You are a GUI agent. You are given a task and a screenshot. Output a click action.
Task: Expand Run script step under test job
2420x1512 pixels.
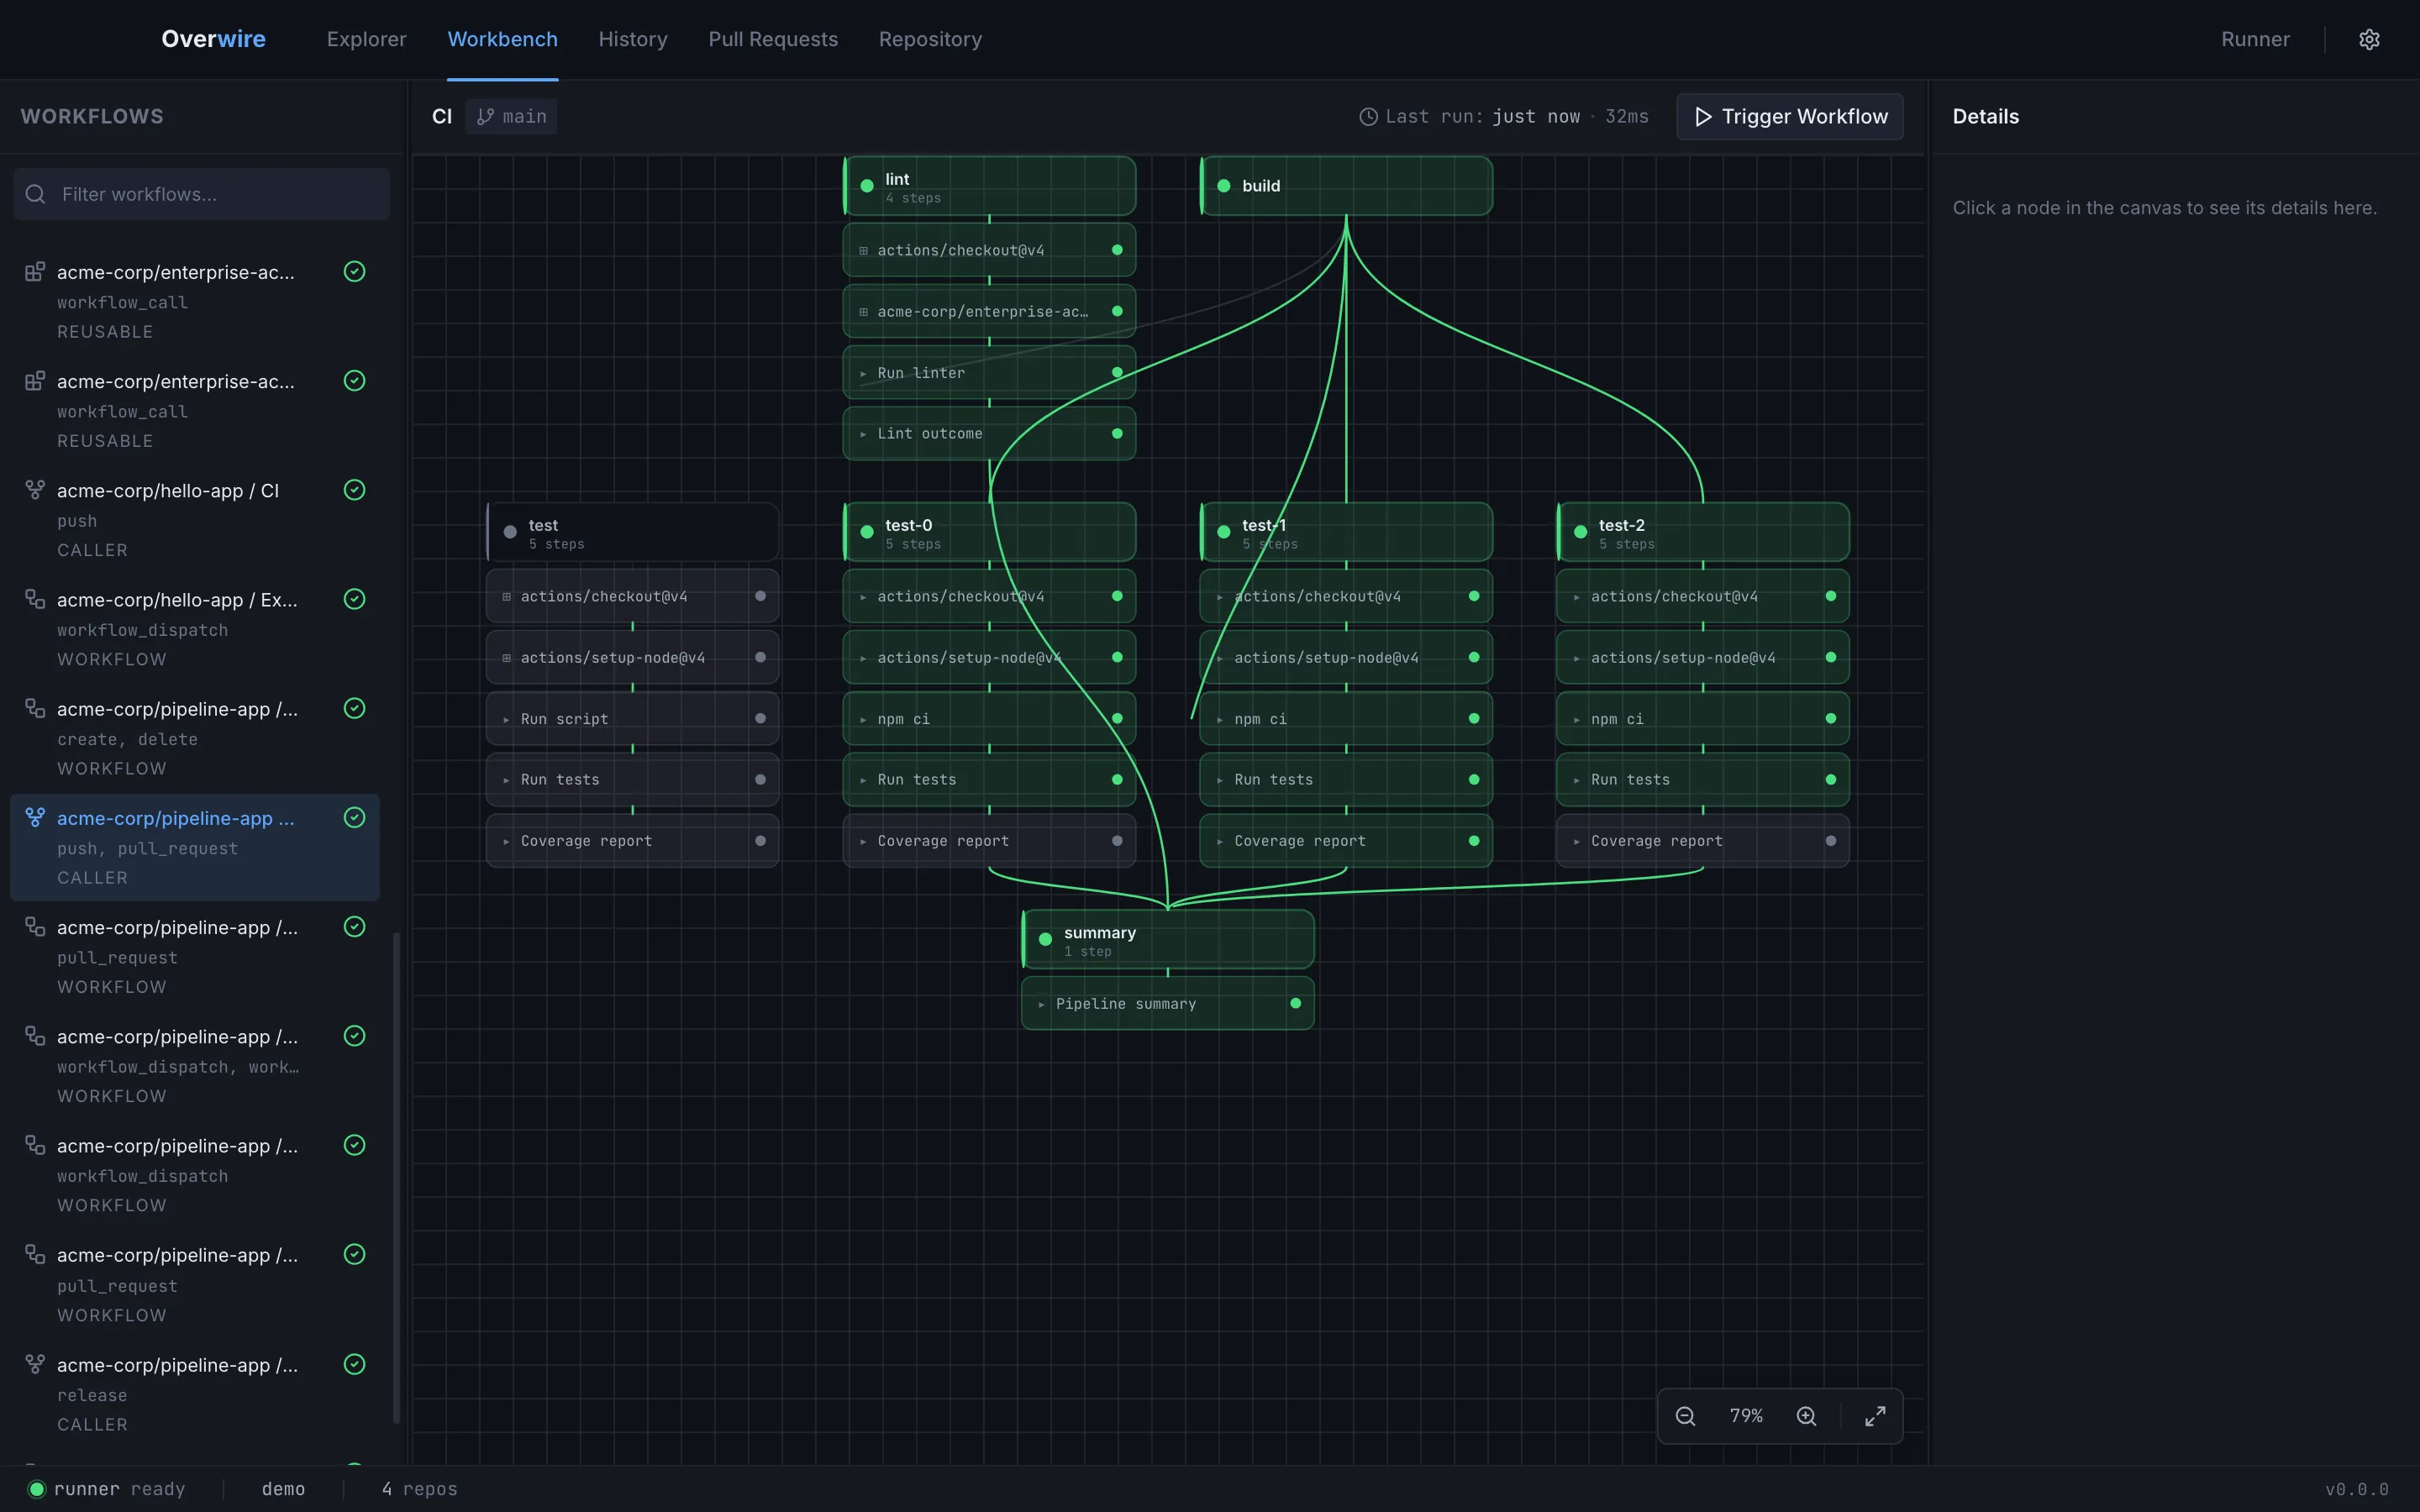tap(506, 719)
